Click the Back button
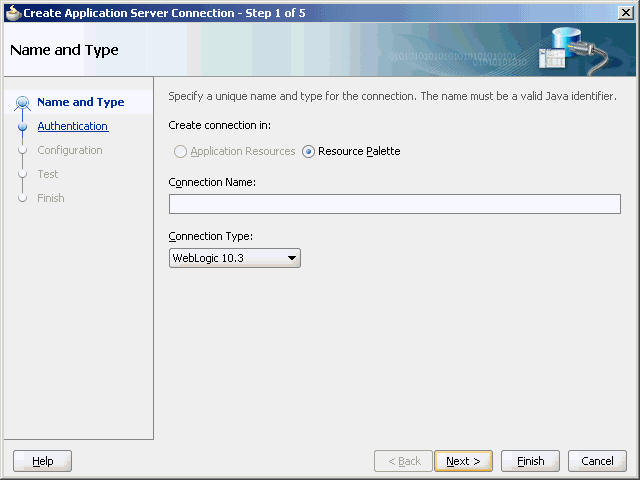Screen dimensions: 640x480 coord(403,461)
